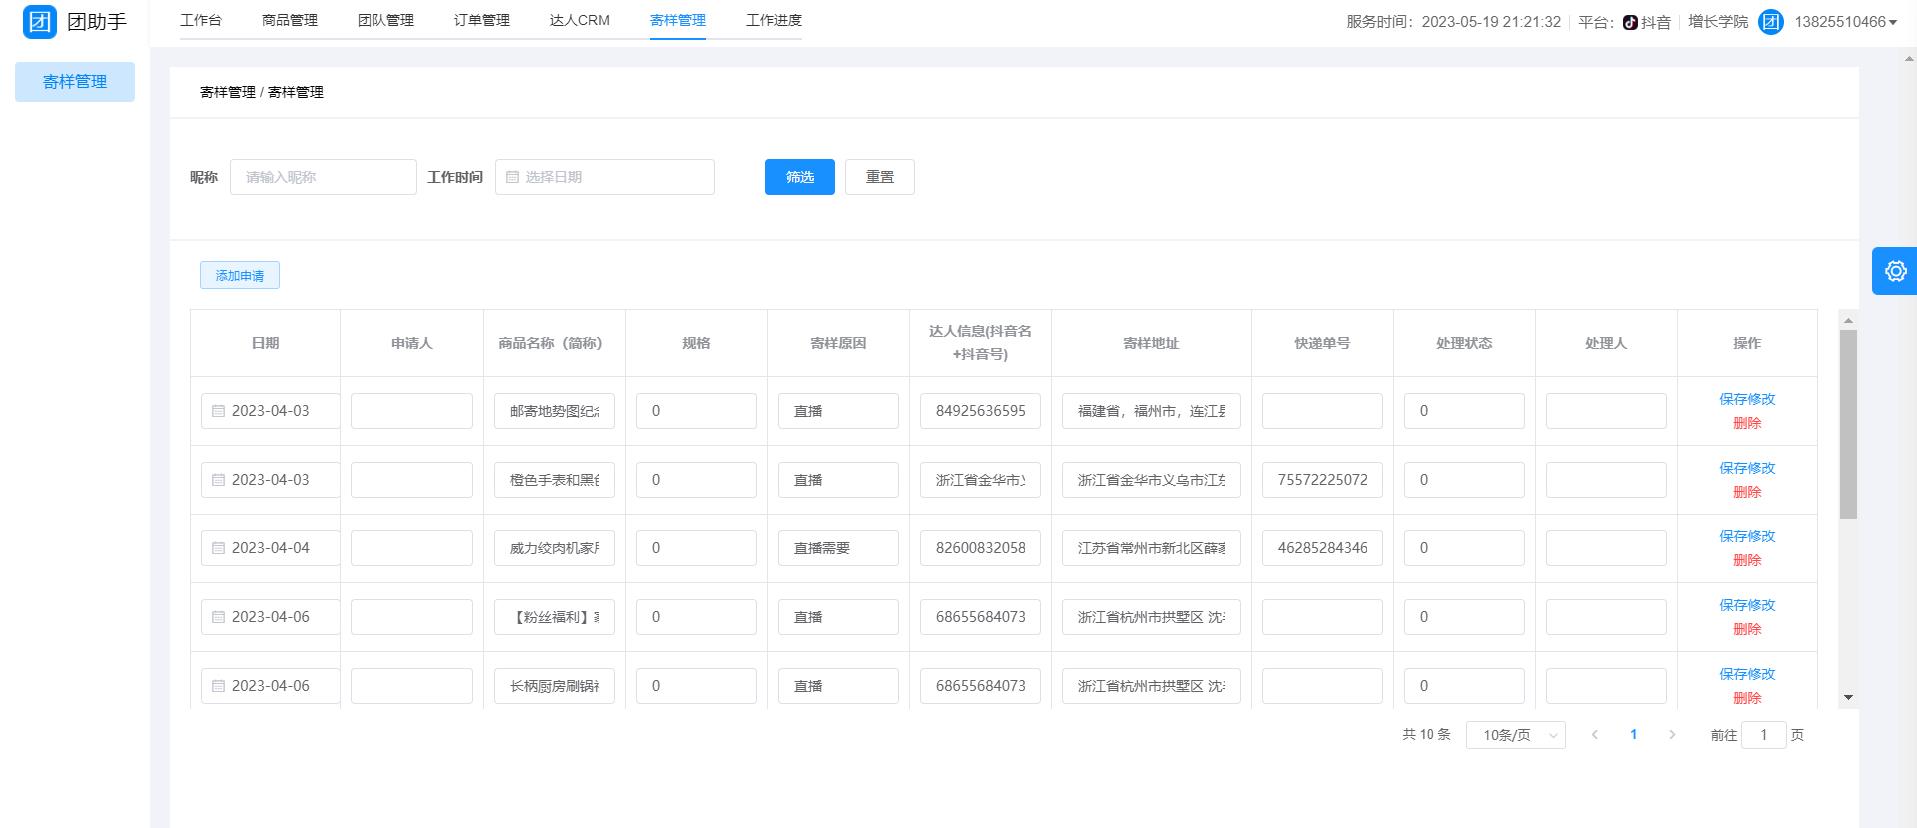Select 寄样管理 in the left sidebar
Viewport: 1917px width, 828px height.
point(75,82)
